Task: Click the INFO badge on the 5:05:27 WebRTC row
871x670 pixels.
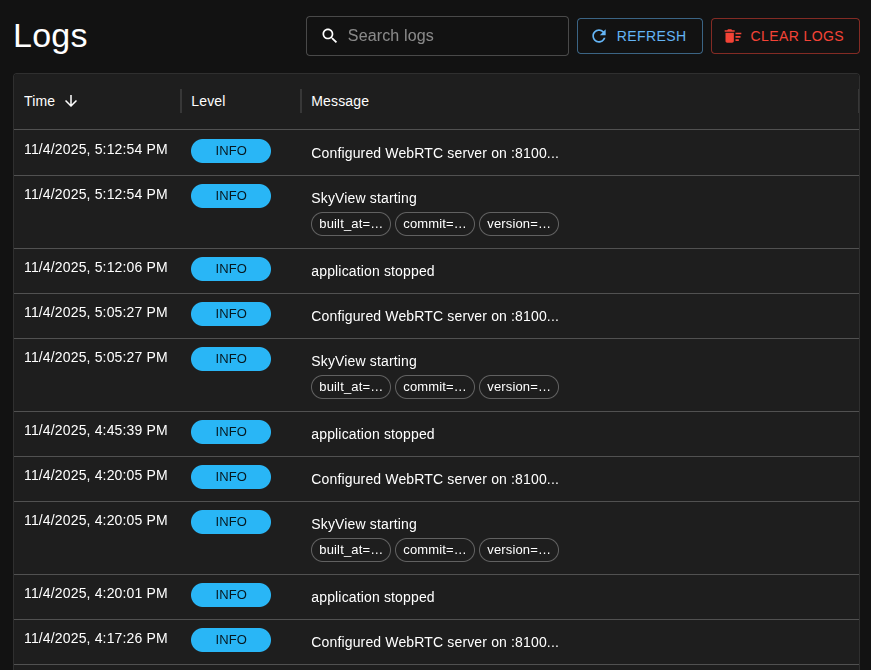Action: pyautogui.click(x=230, y=313)
